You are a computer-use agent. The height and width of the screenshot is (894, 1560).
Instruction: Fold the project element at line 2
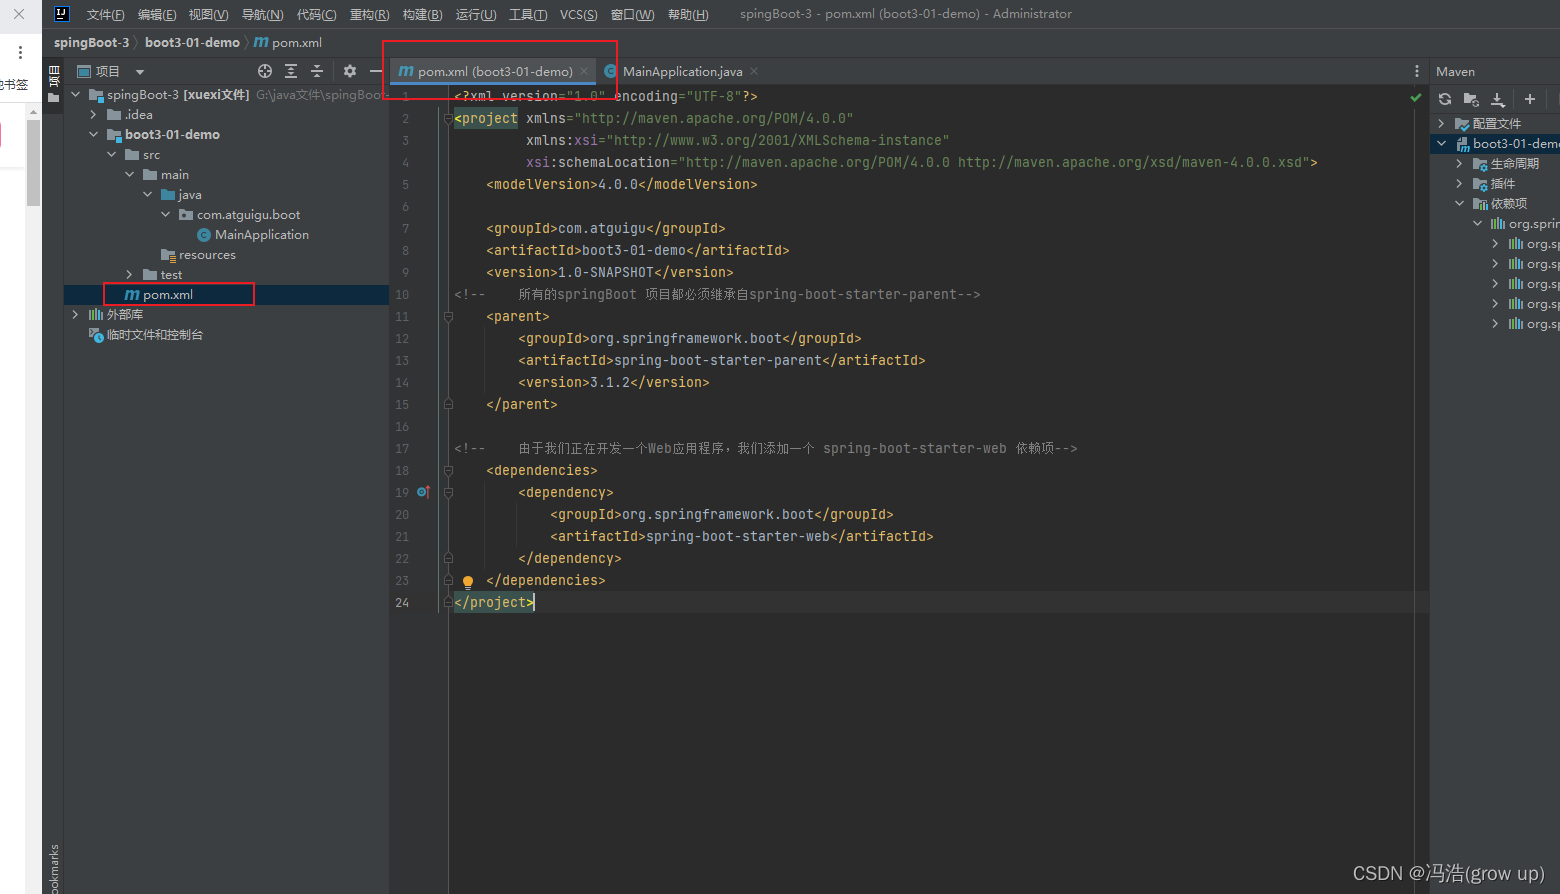click(x=448, y=118)
